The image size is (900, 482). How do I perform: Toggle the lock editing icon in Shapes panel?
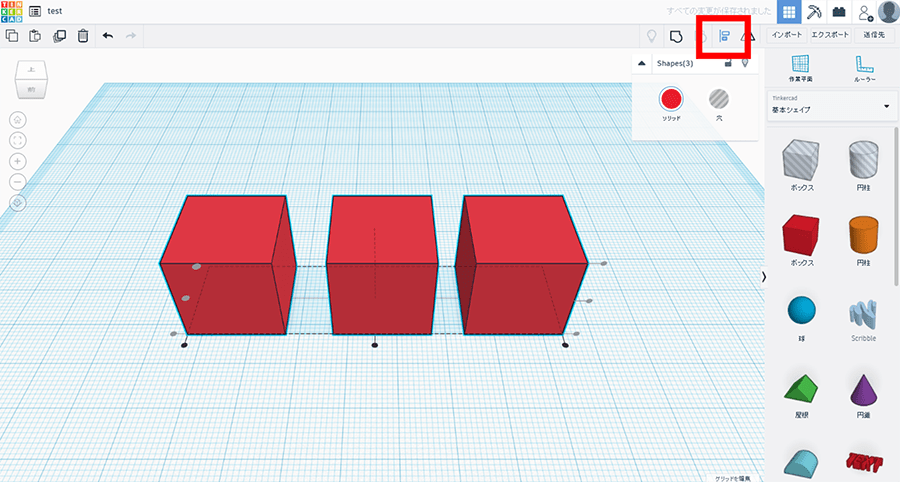(728, 63)
